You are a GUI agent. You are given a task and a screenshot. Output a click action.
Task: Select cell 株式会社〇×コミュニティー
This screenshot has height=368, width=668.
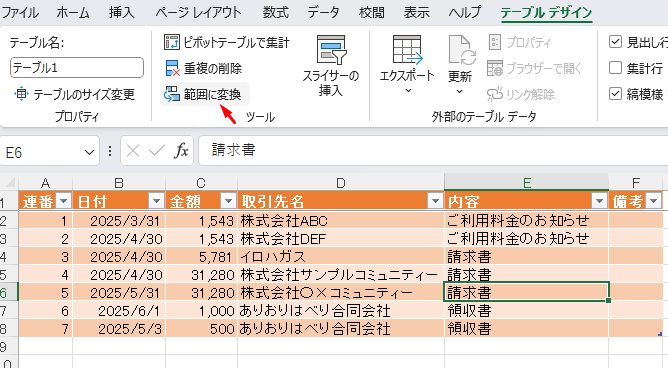point(341,293)
